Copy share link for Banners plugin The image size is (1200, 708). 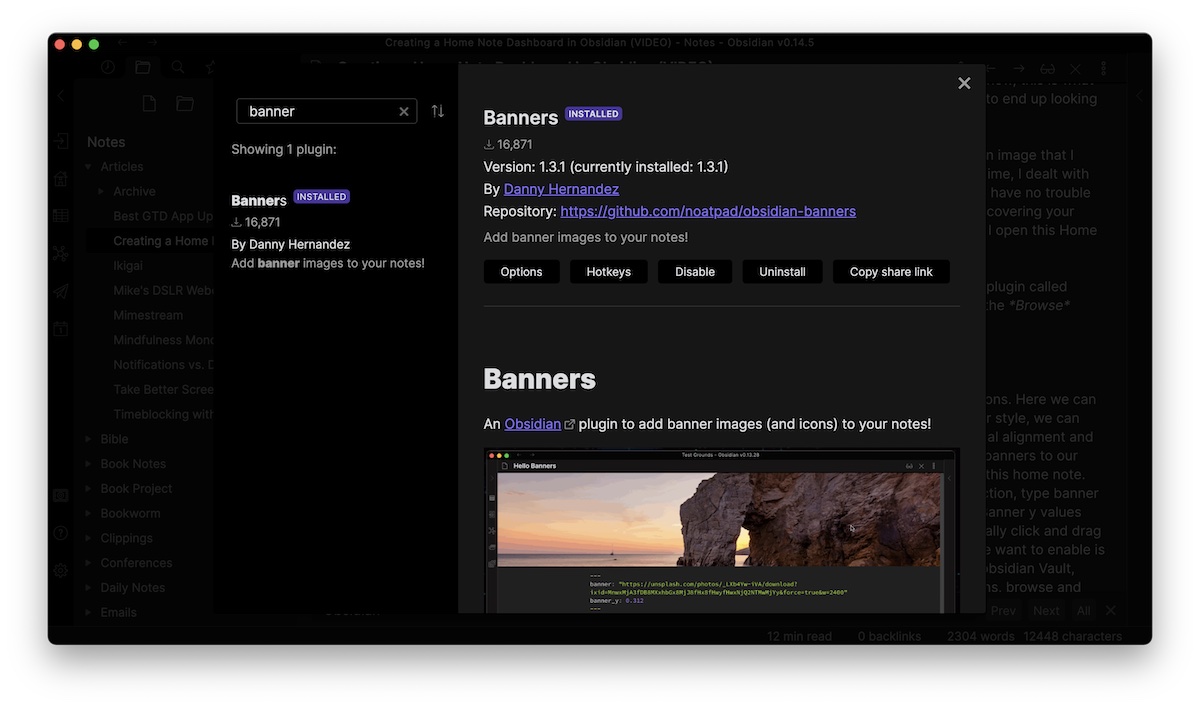[x=891, y=272]
